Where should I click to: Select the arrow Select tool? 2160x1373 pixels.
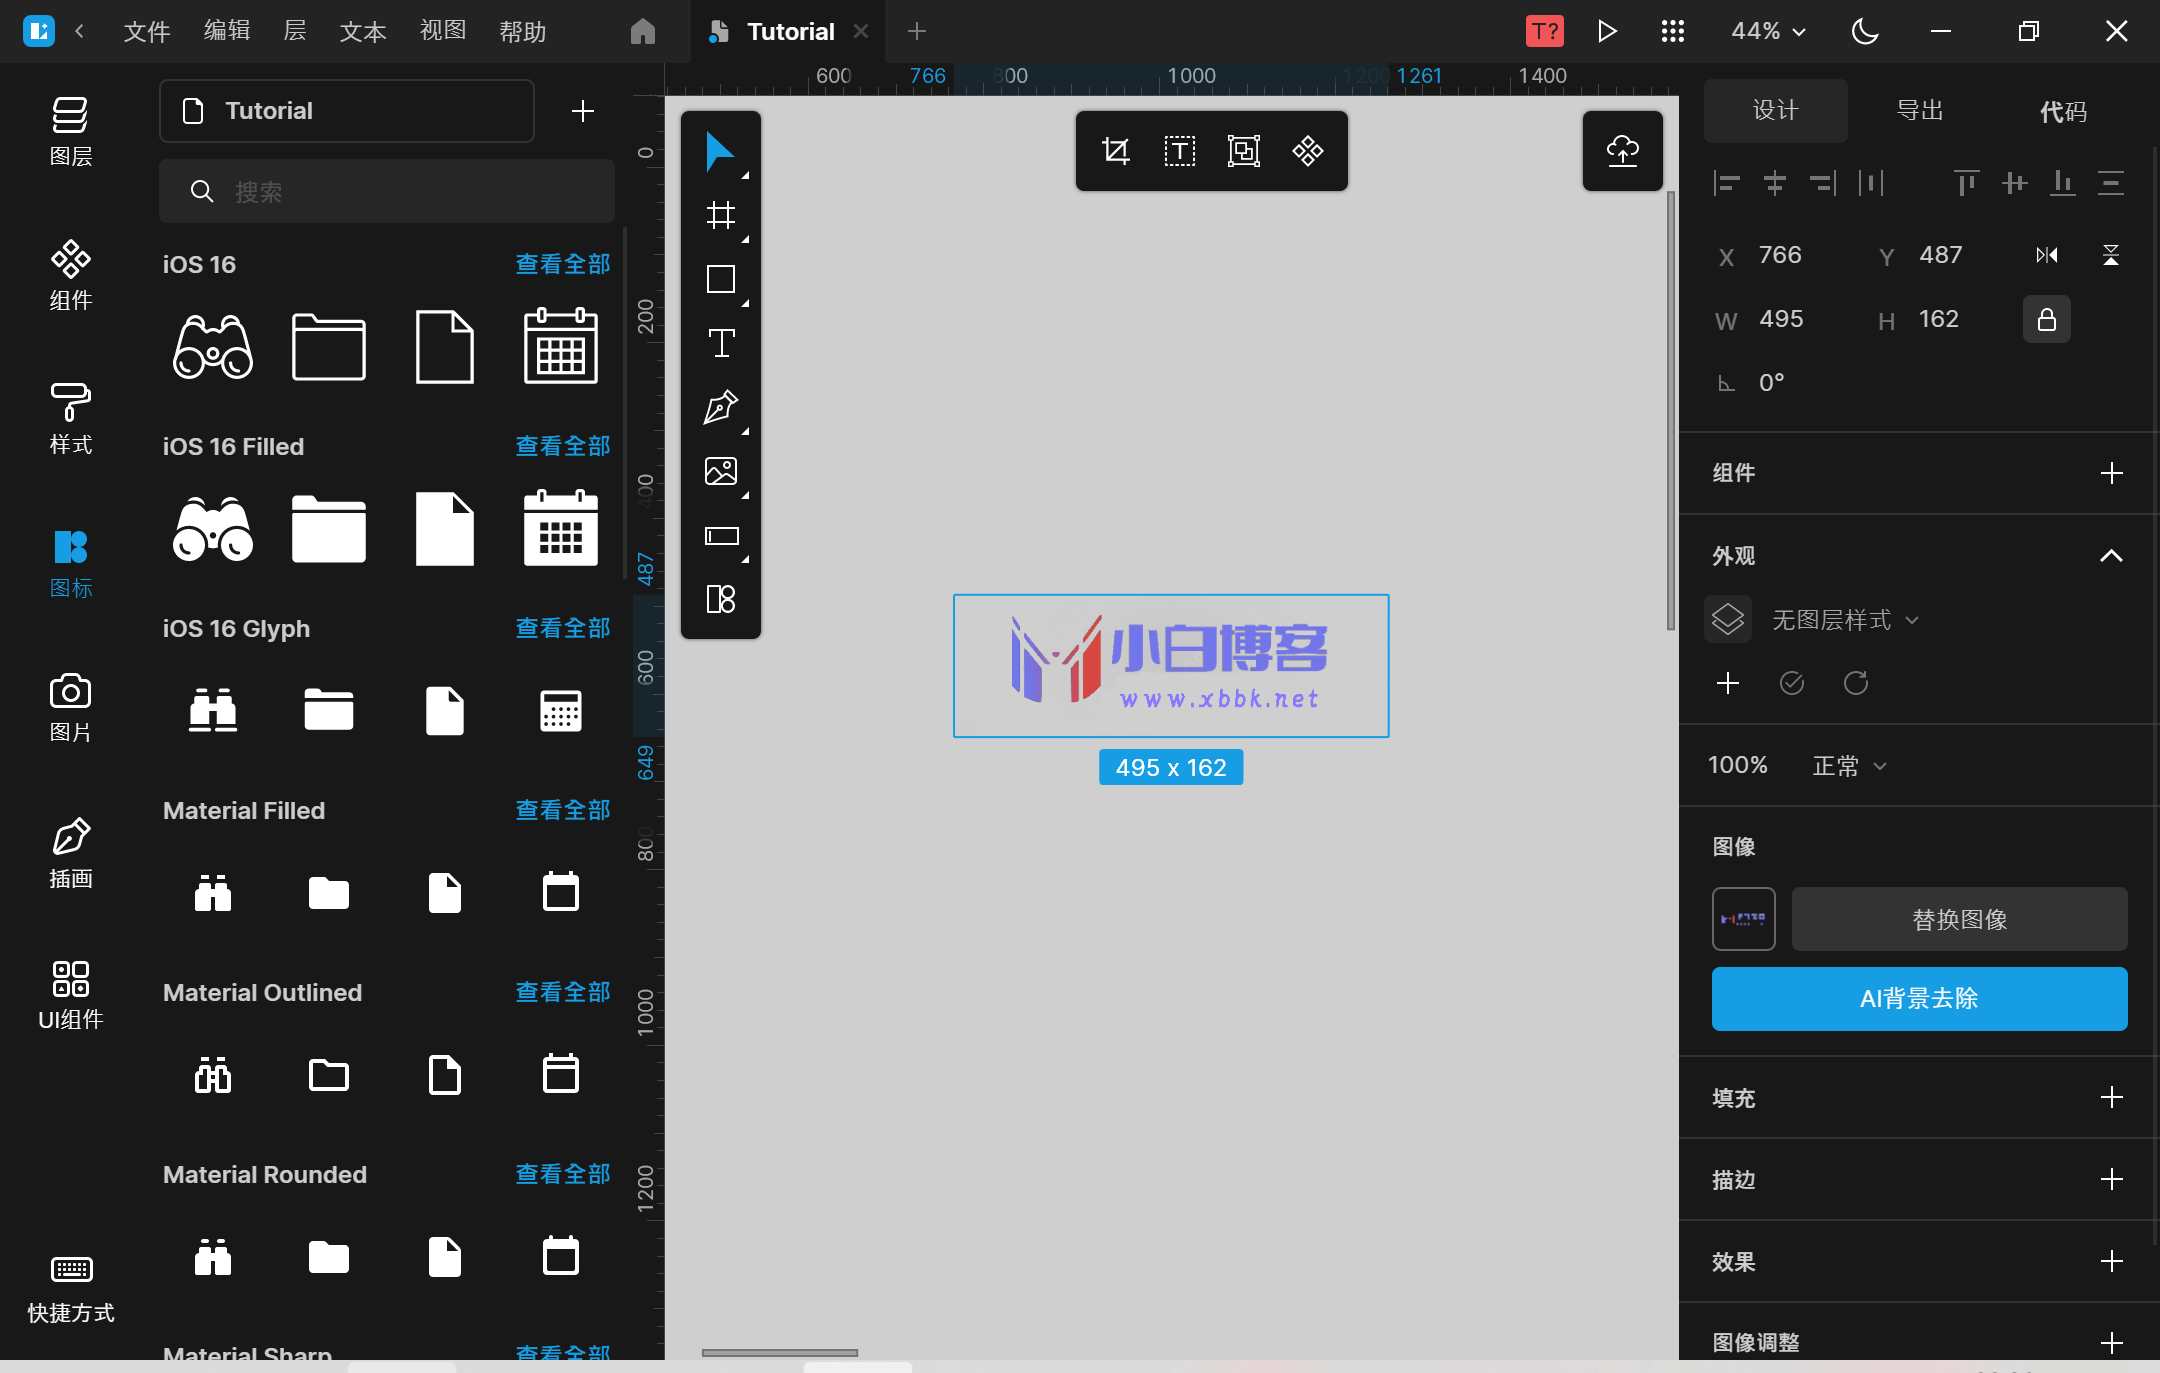[x=720, y=151]
